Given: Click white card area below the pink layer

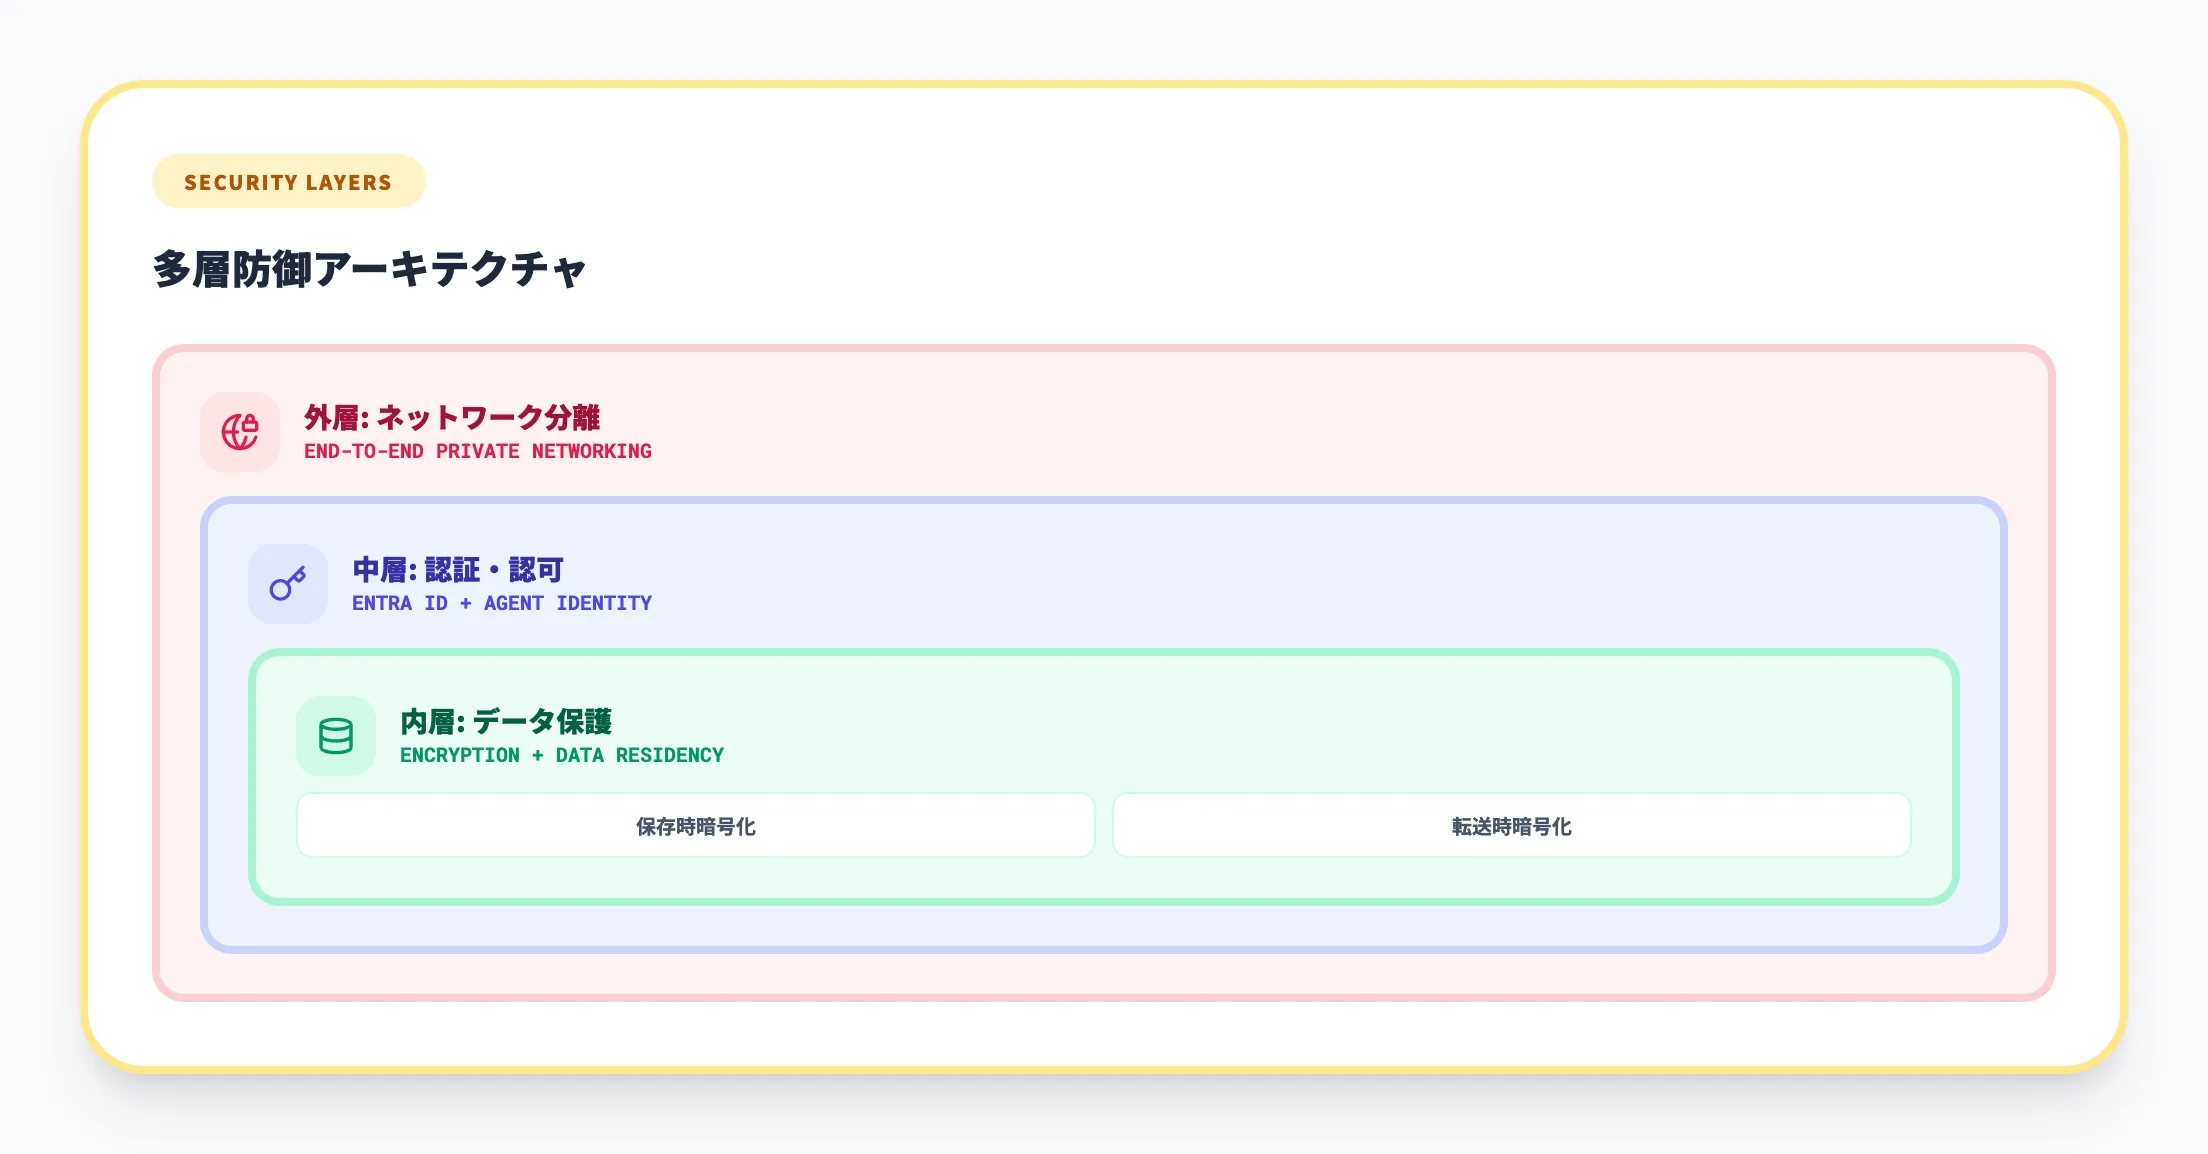Looking at the screenshot, I should tap(1104, 1032).
